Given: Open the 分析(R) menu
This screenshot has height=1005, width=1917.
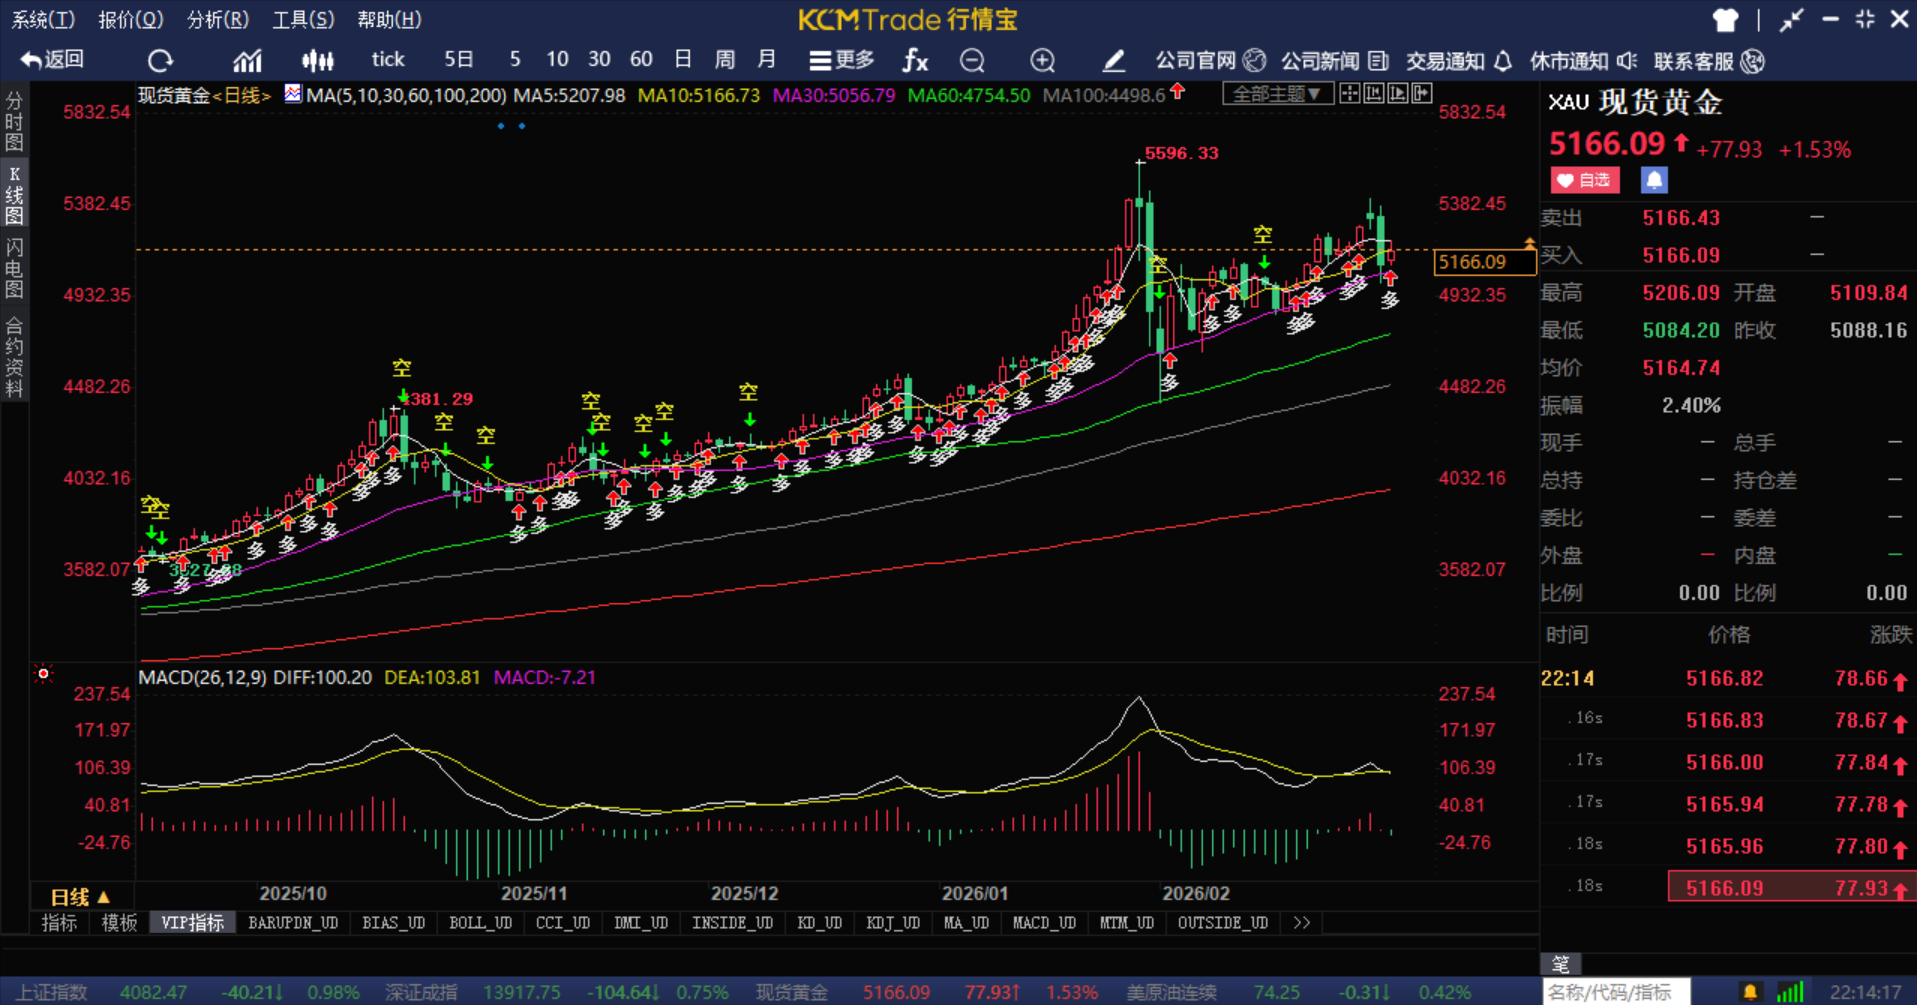Looking at the screenshot, I should point(217,19).
